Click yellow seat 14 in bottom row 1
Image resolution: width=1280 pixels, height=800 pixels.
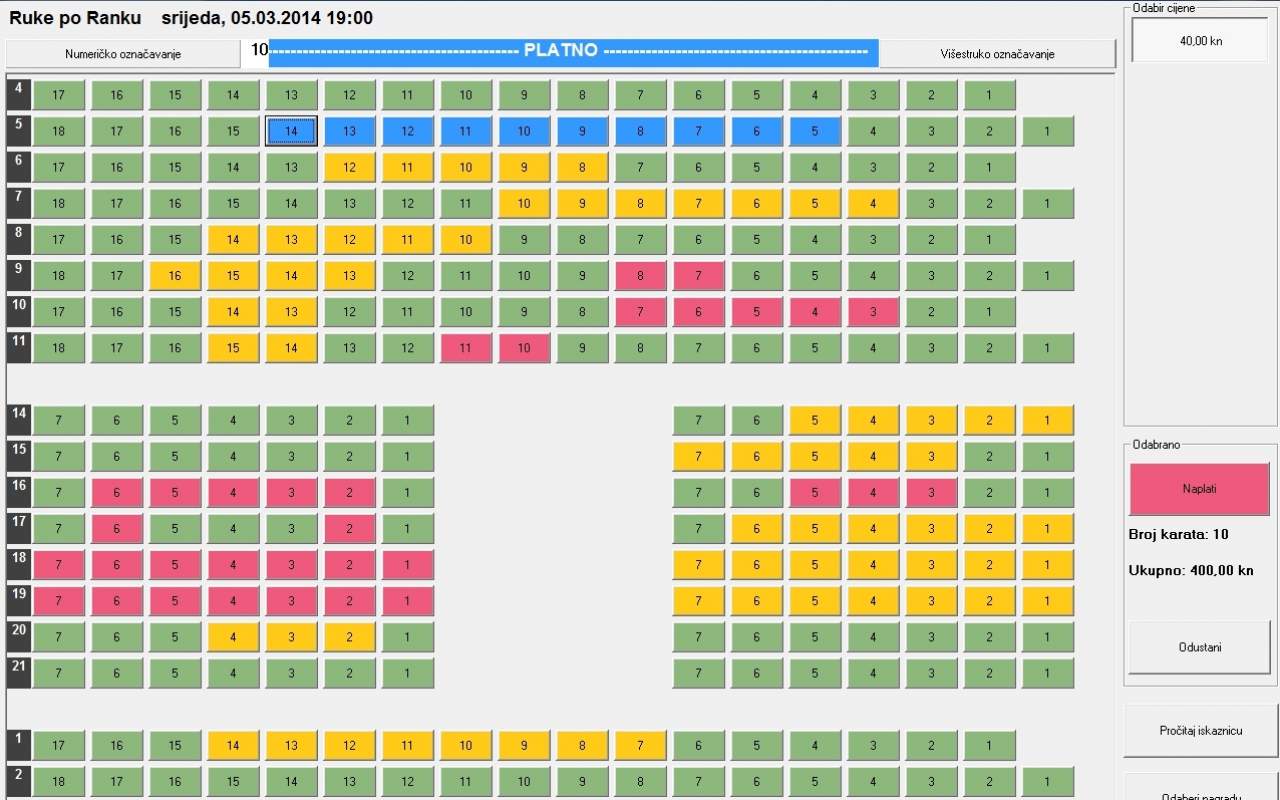pos(233,745)
